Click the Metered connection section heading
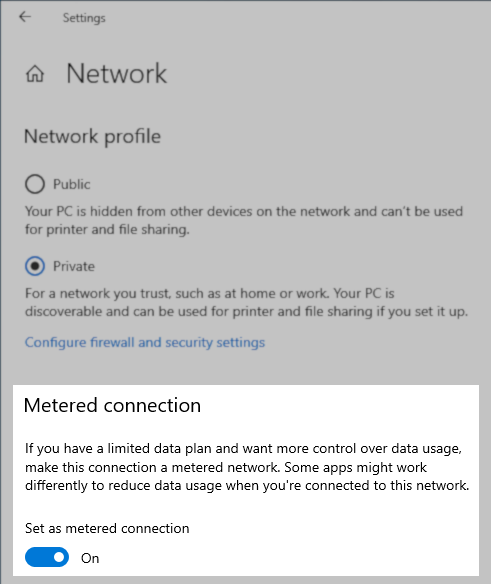 [112, 405]
